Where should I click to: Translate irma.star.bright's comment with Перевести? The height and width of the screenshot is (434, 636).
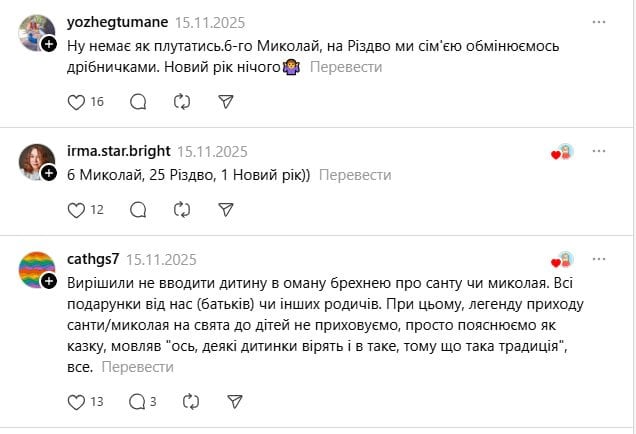355,175
